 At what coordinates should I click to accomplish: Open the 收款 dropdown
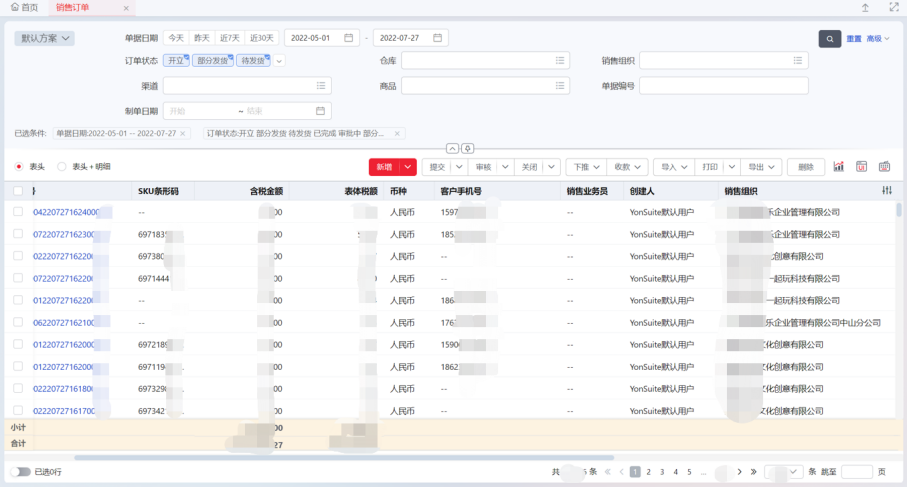[x=628, y=167]
